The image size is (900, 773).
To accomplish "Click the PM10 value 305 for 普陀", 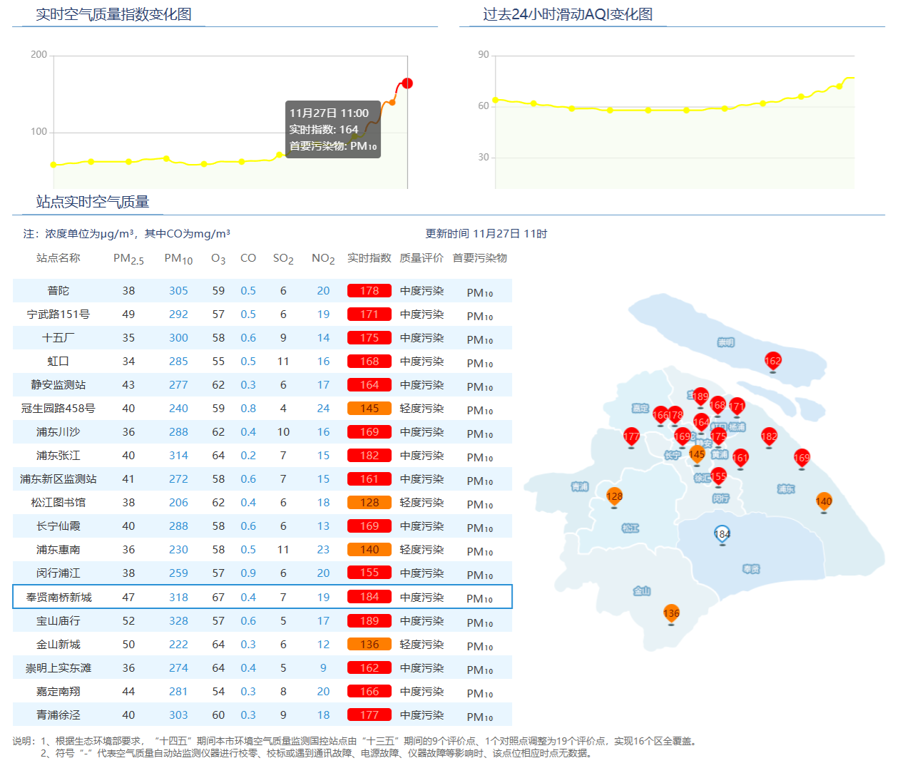I will pos(178,291).
